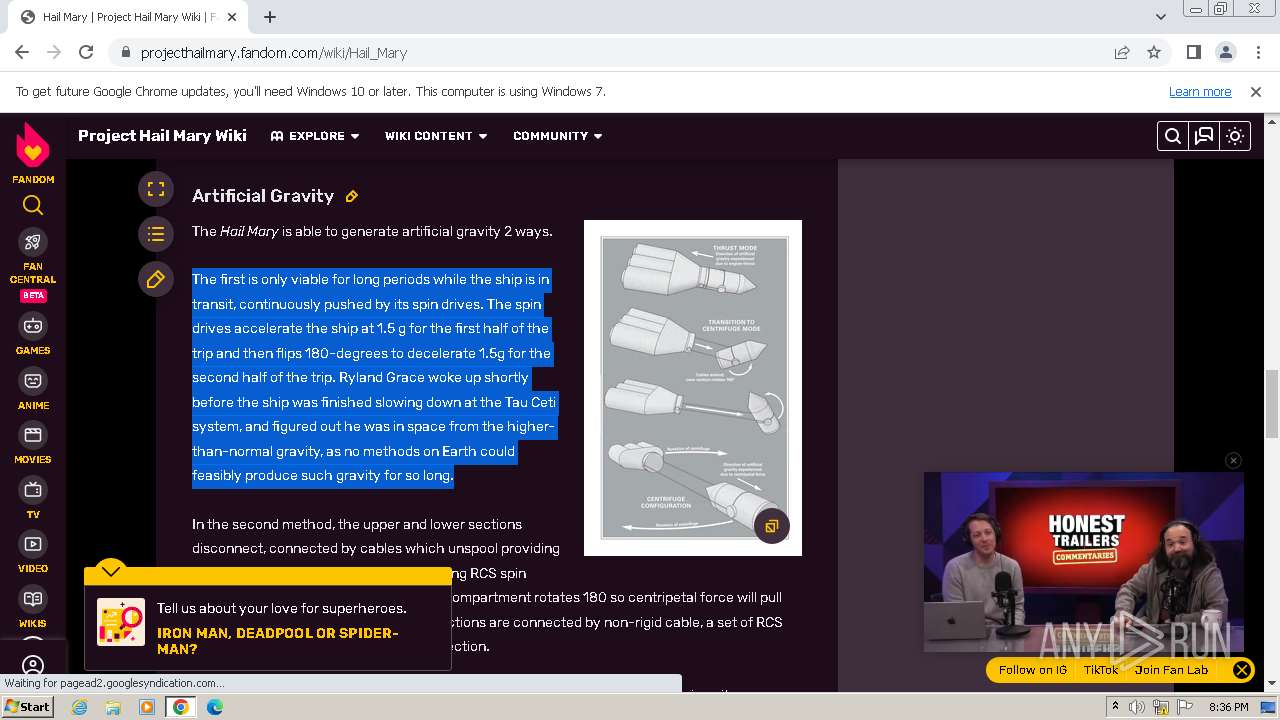Click the user profile avatar in sidebar

click(x=33, y=665)
